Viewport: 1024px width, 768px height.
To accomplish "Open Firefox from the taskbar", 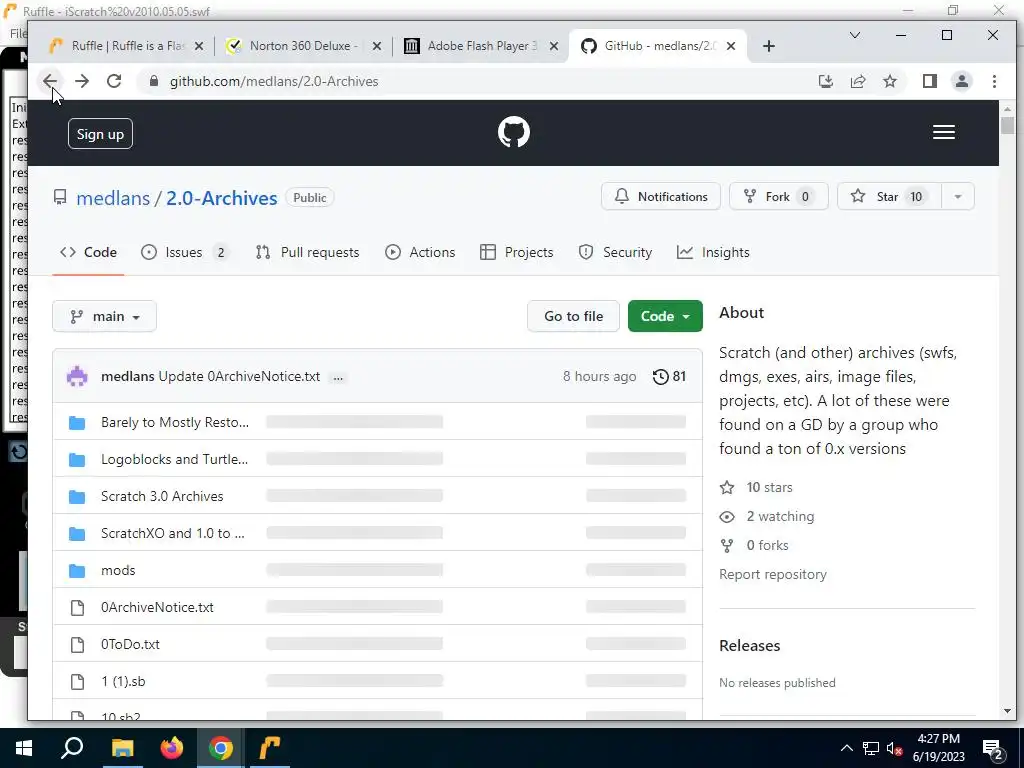I will pos(172,748).
